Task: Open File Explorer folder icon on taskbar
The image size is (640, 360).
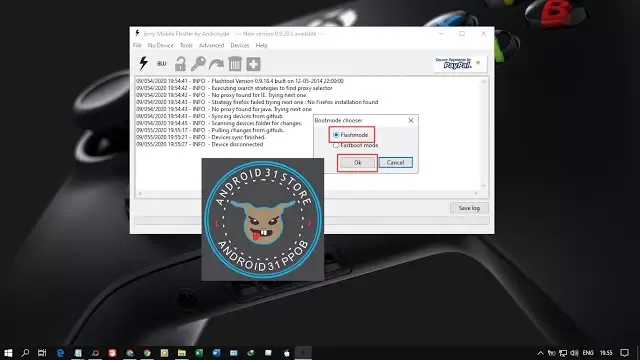Action: click(x=182, y=353)
